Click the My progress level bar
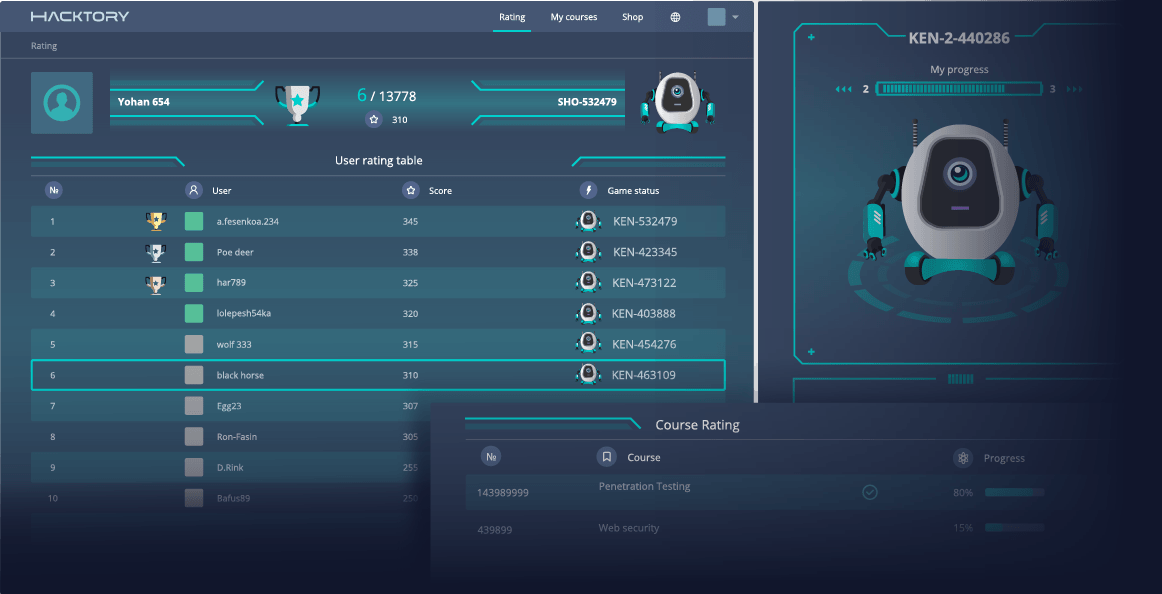 [960, 89]
